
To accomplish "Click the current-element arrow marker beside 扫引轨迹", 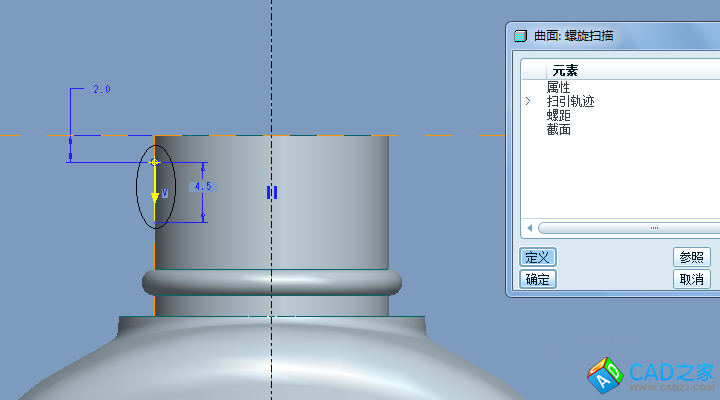I will pos(528,102).
